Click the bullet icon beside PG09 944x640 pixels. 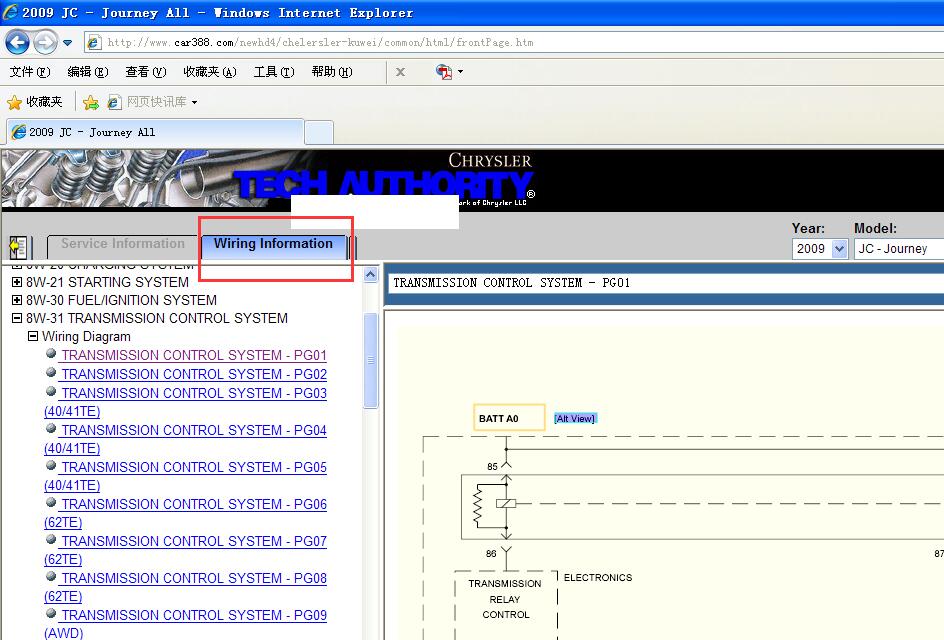coord(51,614)
